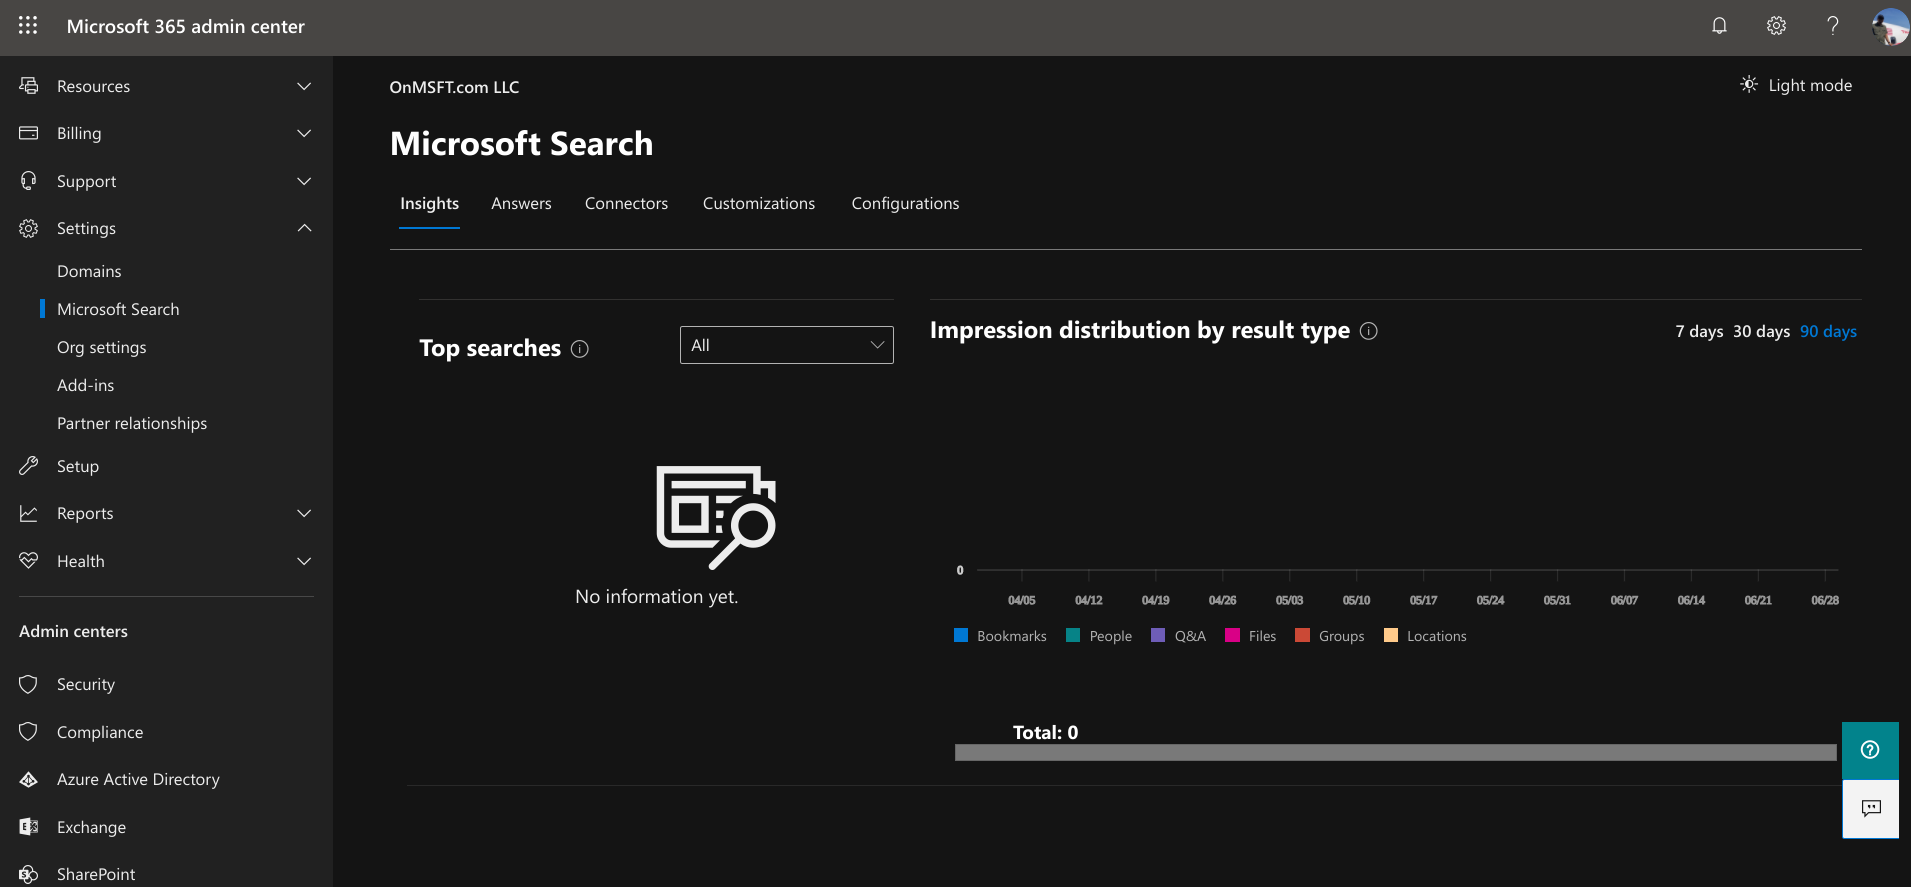Image resolution: width=1911 pixels, height=887 pixels.
Task: Open the teal help assistant button
Action: [1870, 750]
